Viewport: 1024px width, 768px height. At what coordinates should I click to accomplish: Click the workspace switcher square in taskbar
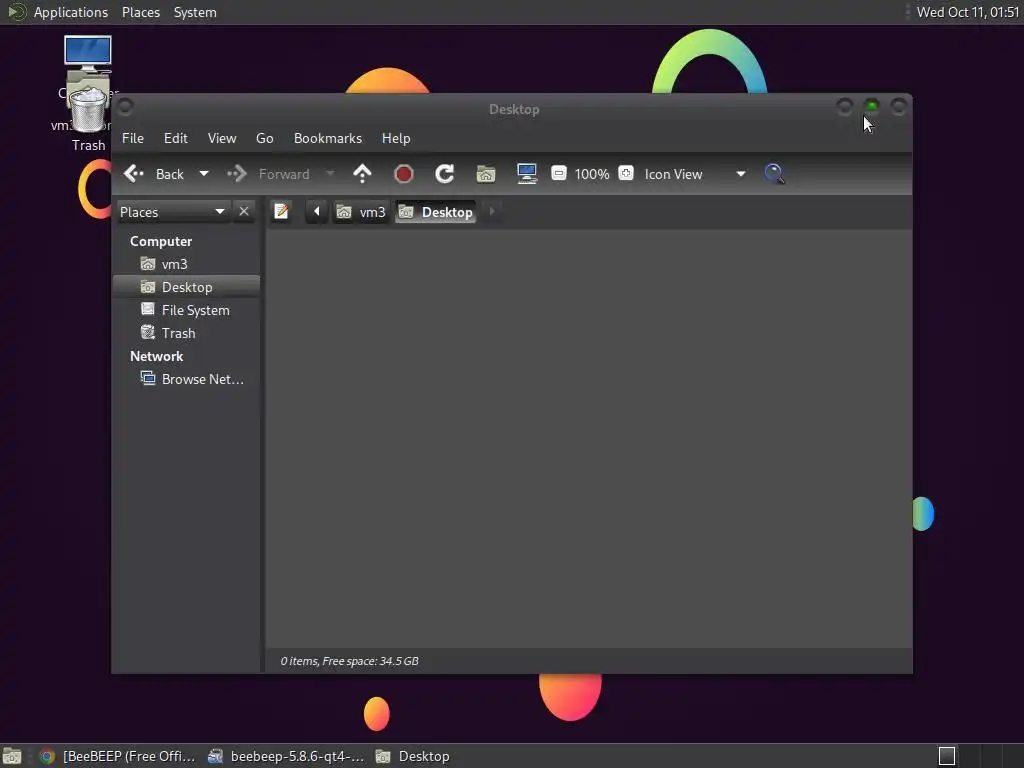tap(947, 756)
